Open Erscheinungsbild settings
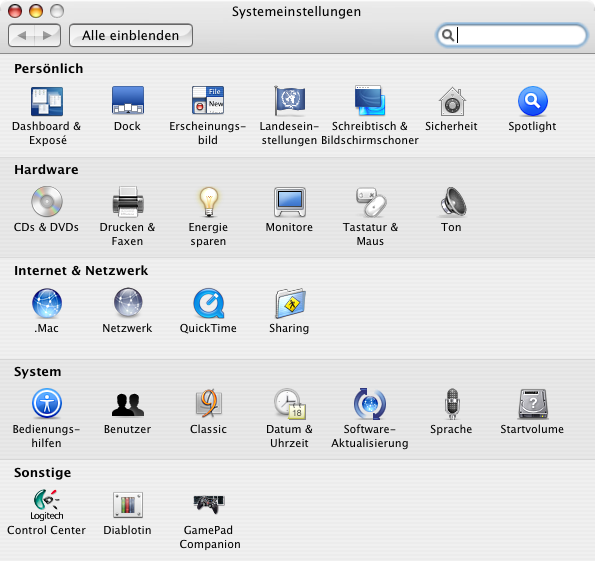 pos(208,100)
